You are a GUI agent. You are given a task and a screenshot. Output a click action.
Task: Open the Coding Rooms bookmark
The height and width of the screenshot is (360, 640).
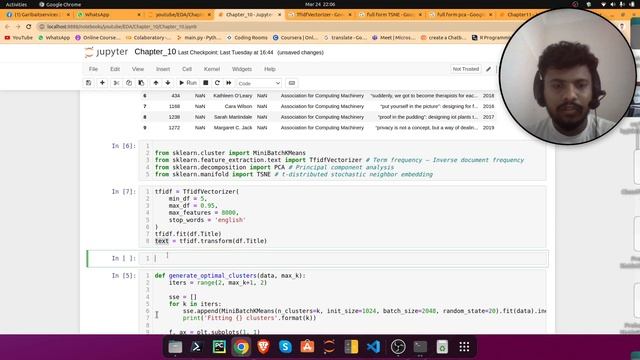click(247, 38)
